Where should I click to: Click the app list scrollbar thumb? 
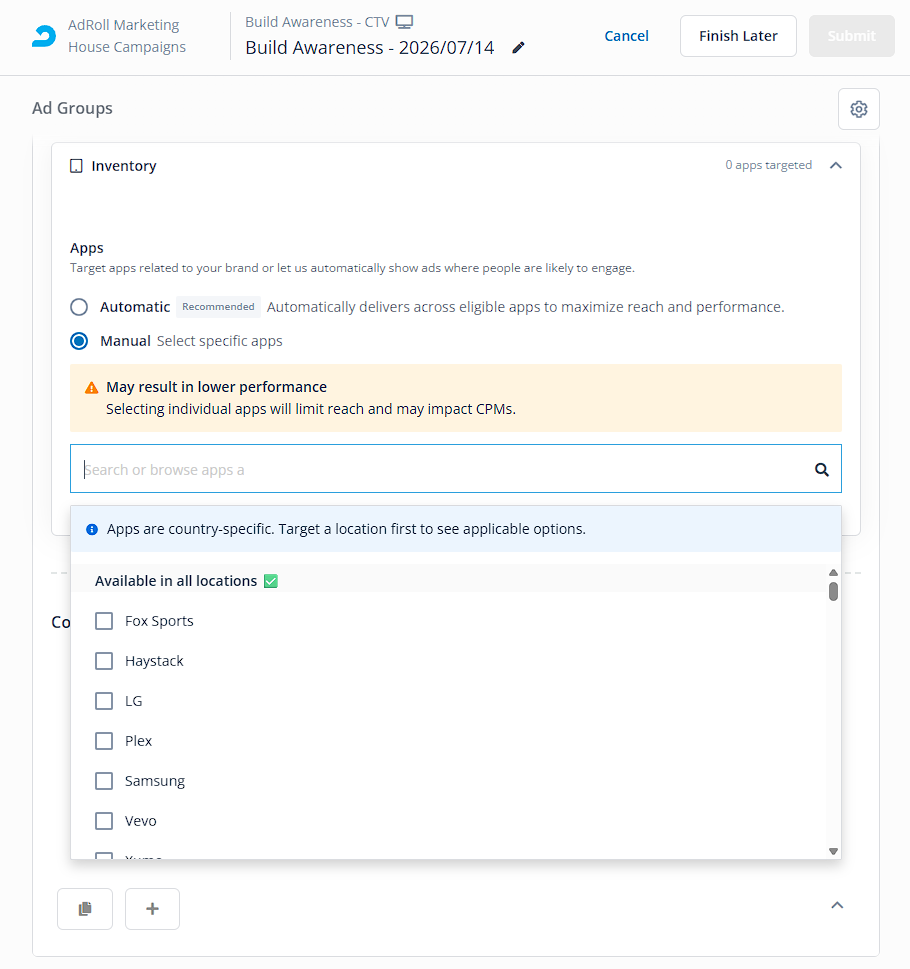click(x=833, y=591)
